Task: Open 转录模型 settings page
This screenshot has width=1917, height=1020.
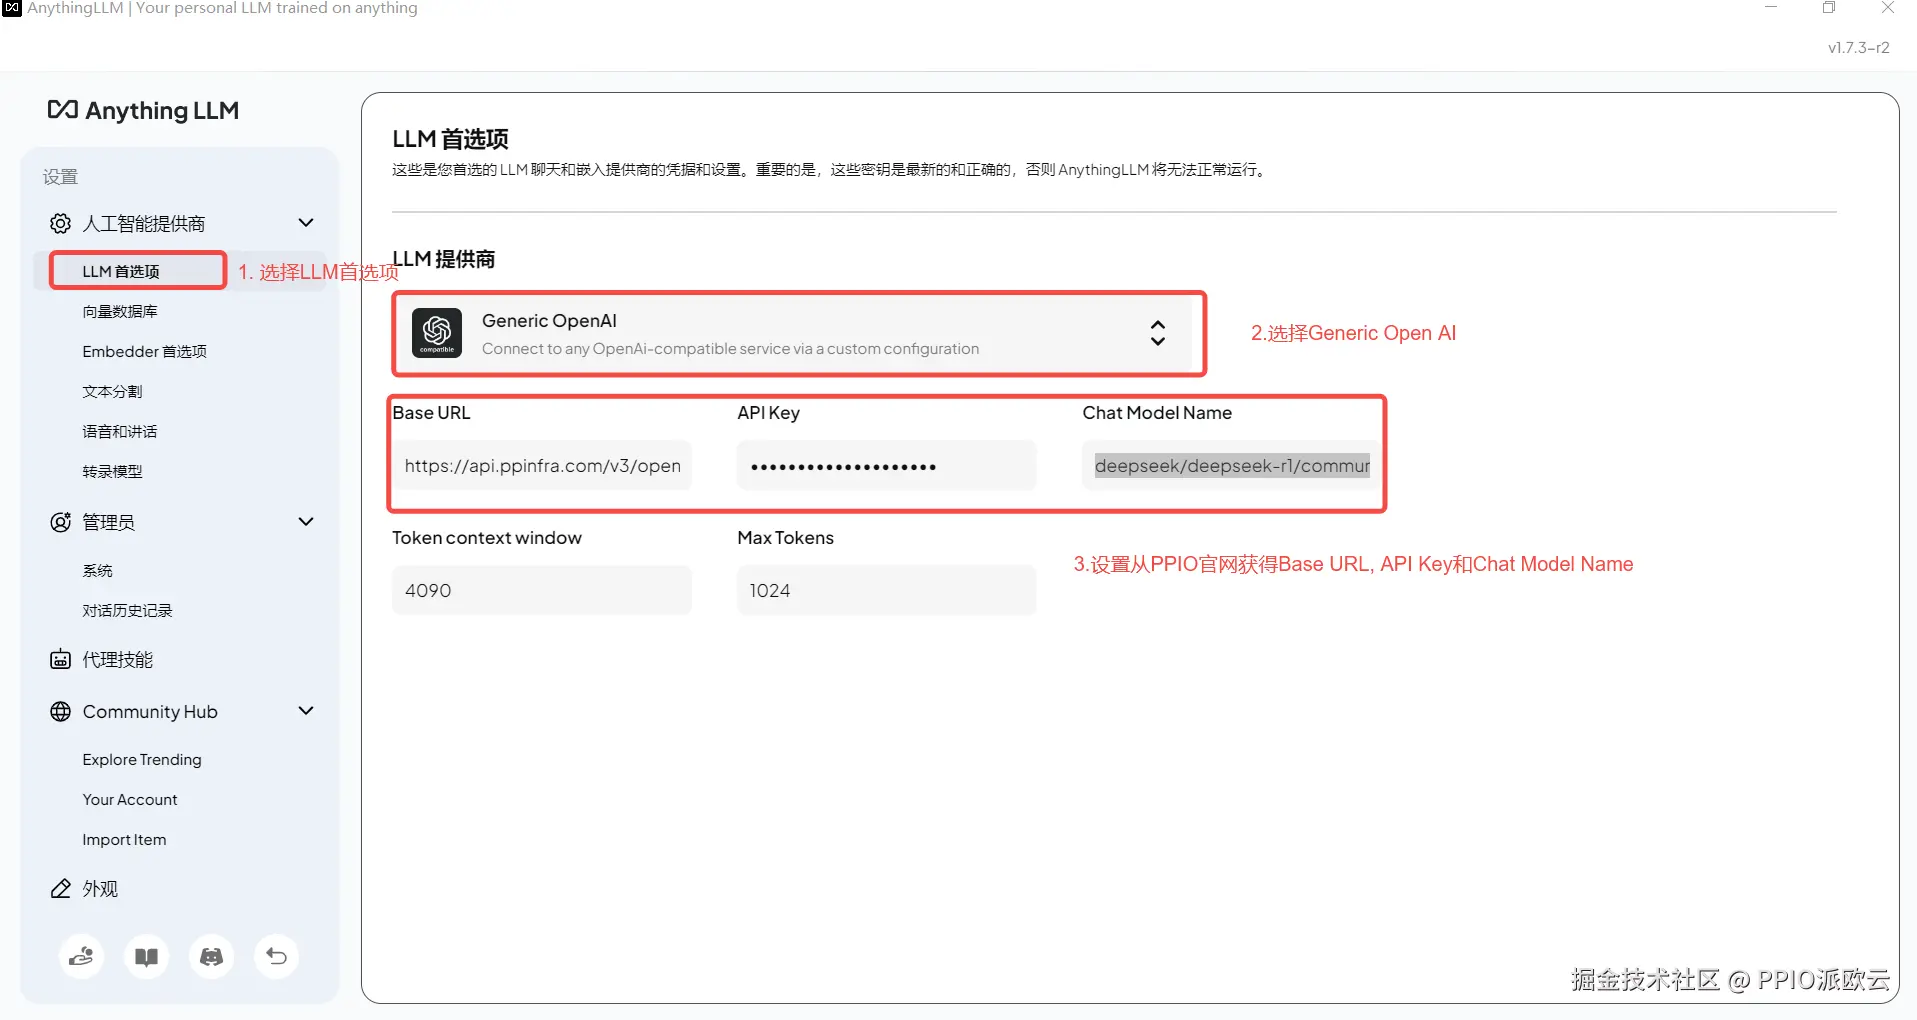Action: click(x=112, y=471)
